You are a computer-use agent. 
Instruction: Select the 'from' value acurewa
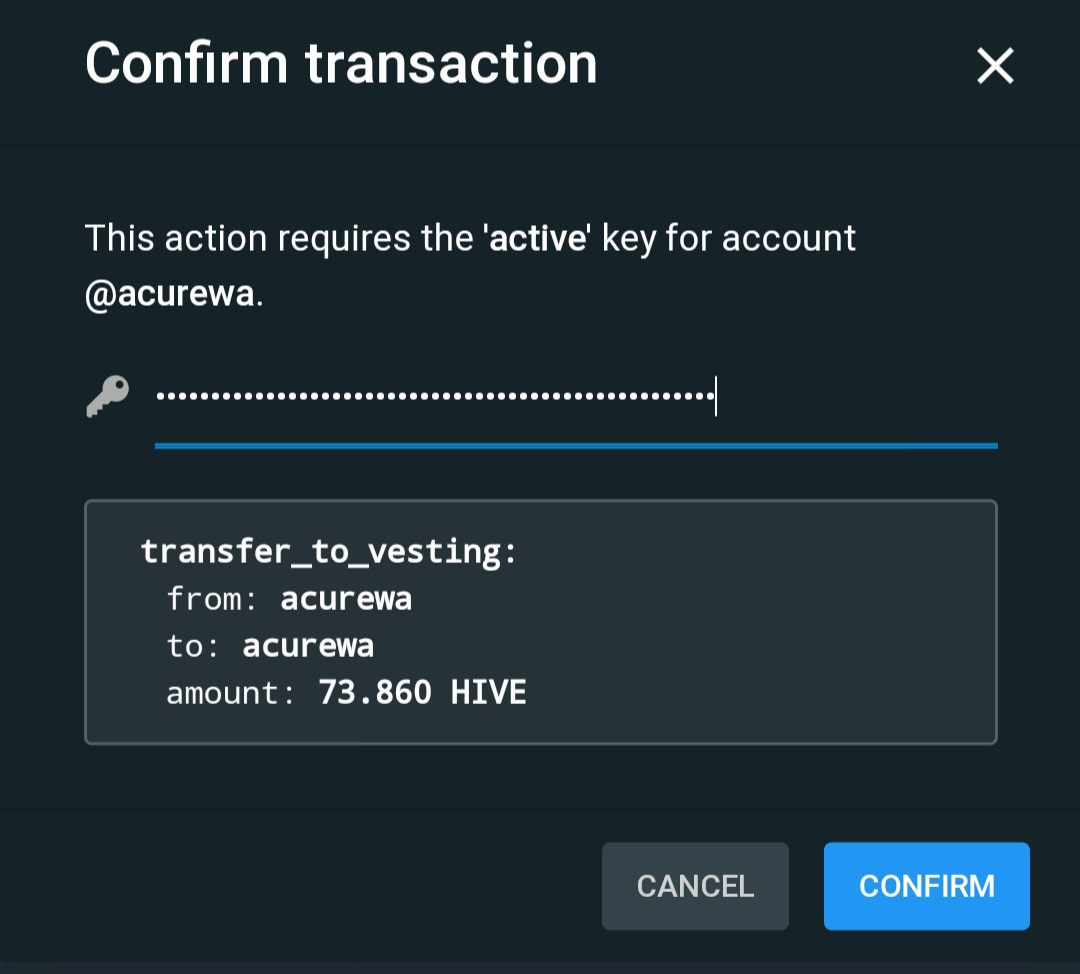click(346, 599)
